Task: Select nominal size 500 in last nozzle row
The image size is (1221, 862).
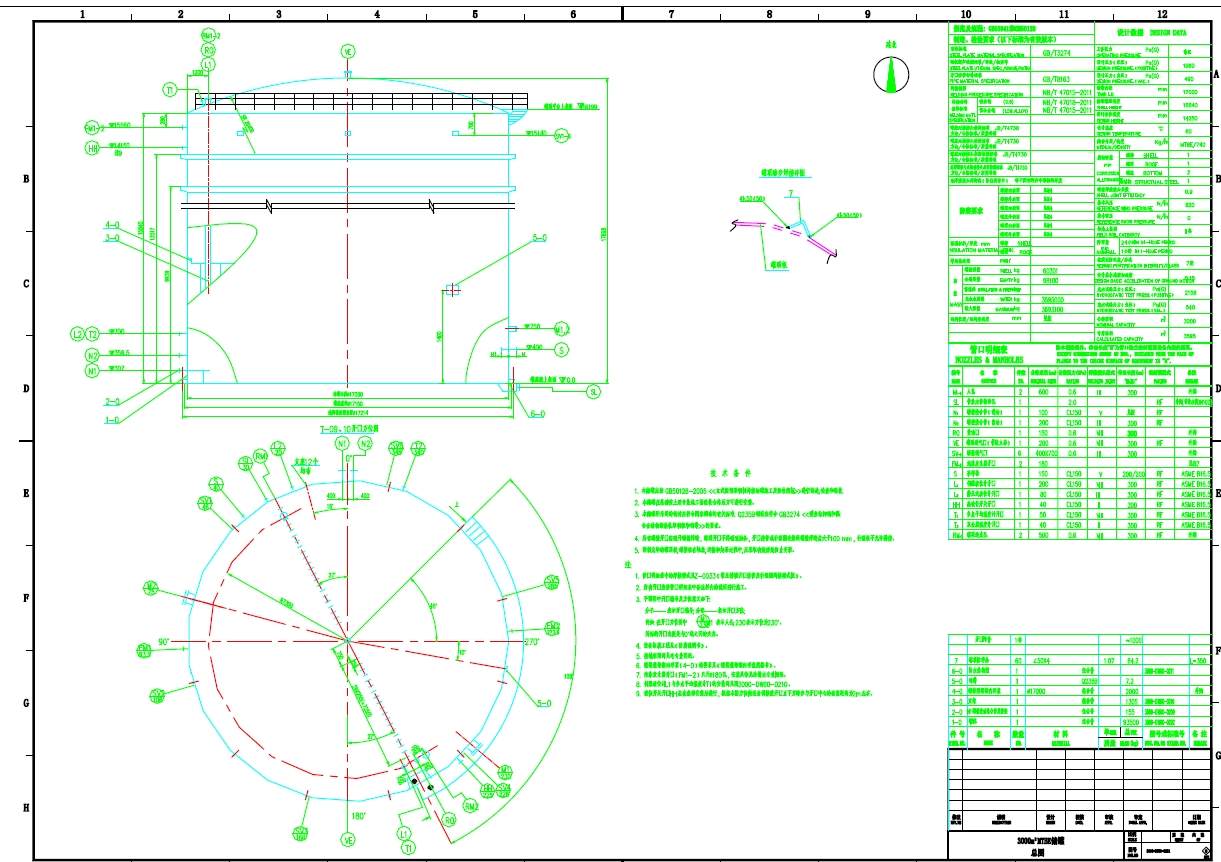Action: point(1043,535)
